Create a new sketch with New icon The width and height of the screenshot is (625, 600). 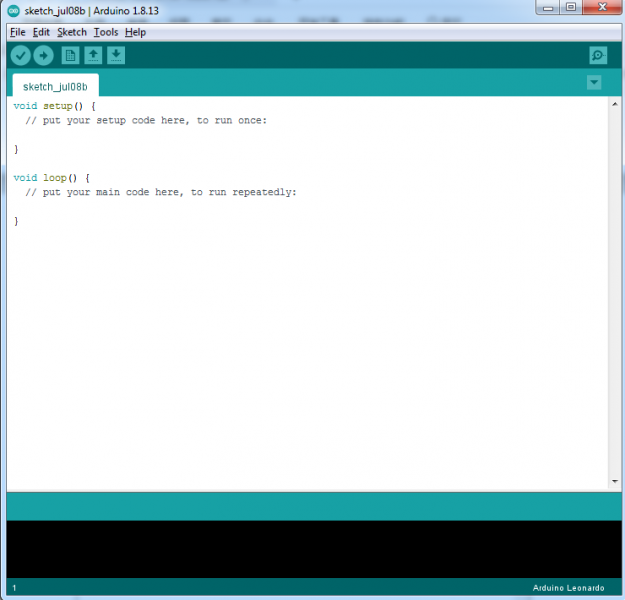pyautogui.click(x=70, y=56)
